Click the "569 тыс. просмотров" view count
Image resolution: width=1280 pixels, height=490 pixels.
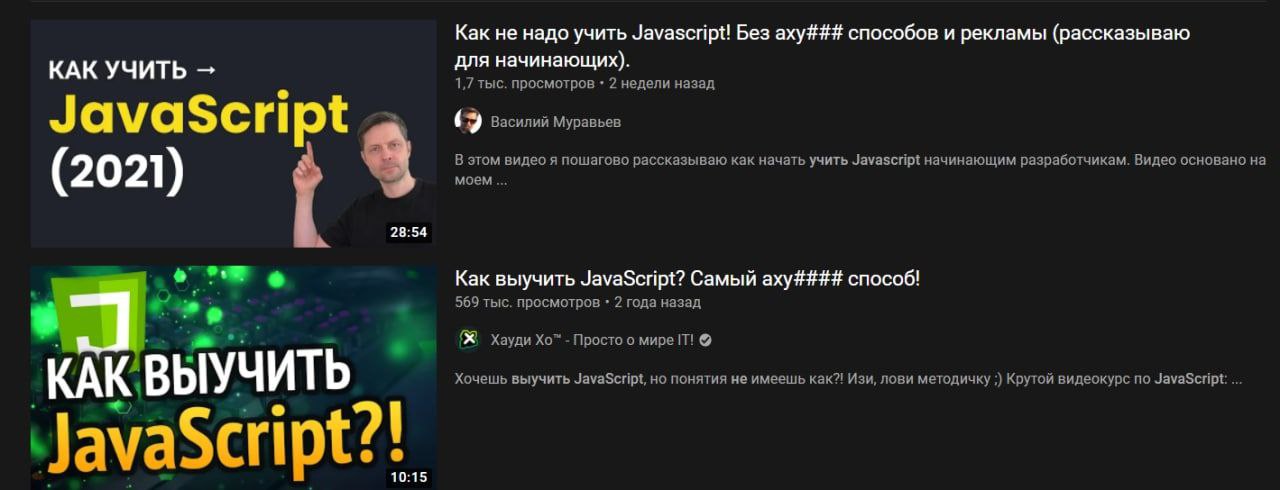527,302
